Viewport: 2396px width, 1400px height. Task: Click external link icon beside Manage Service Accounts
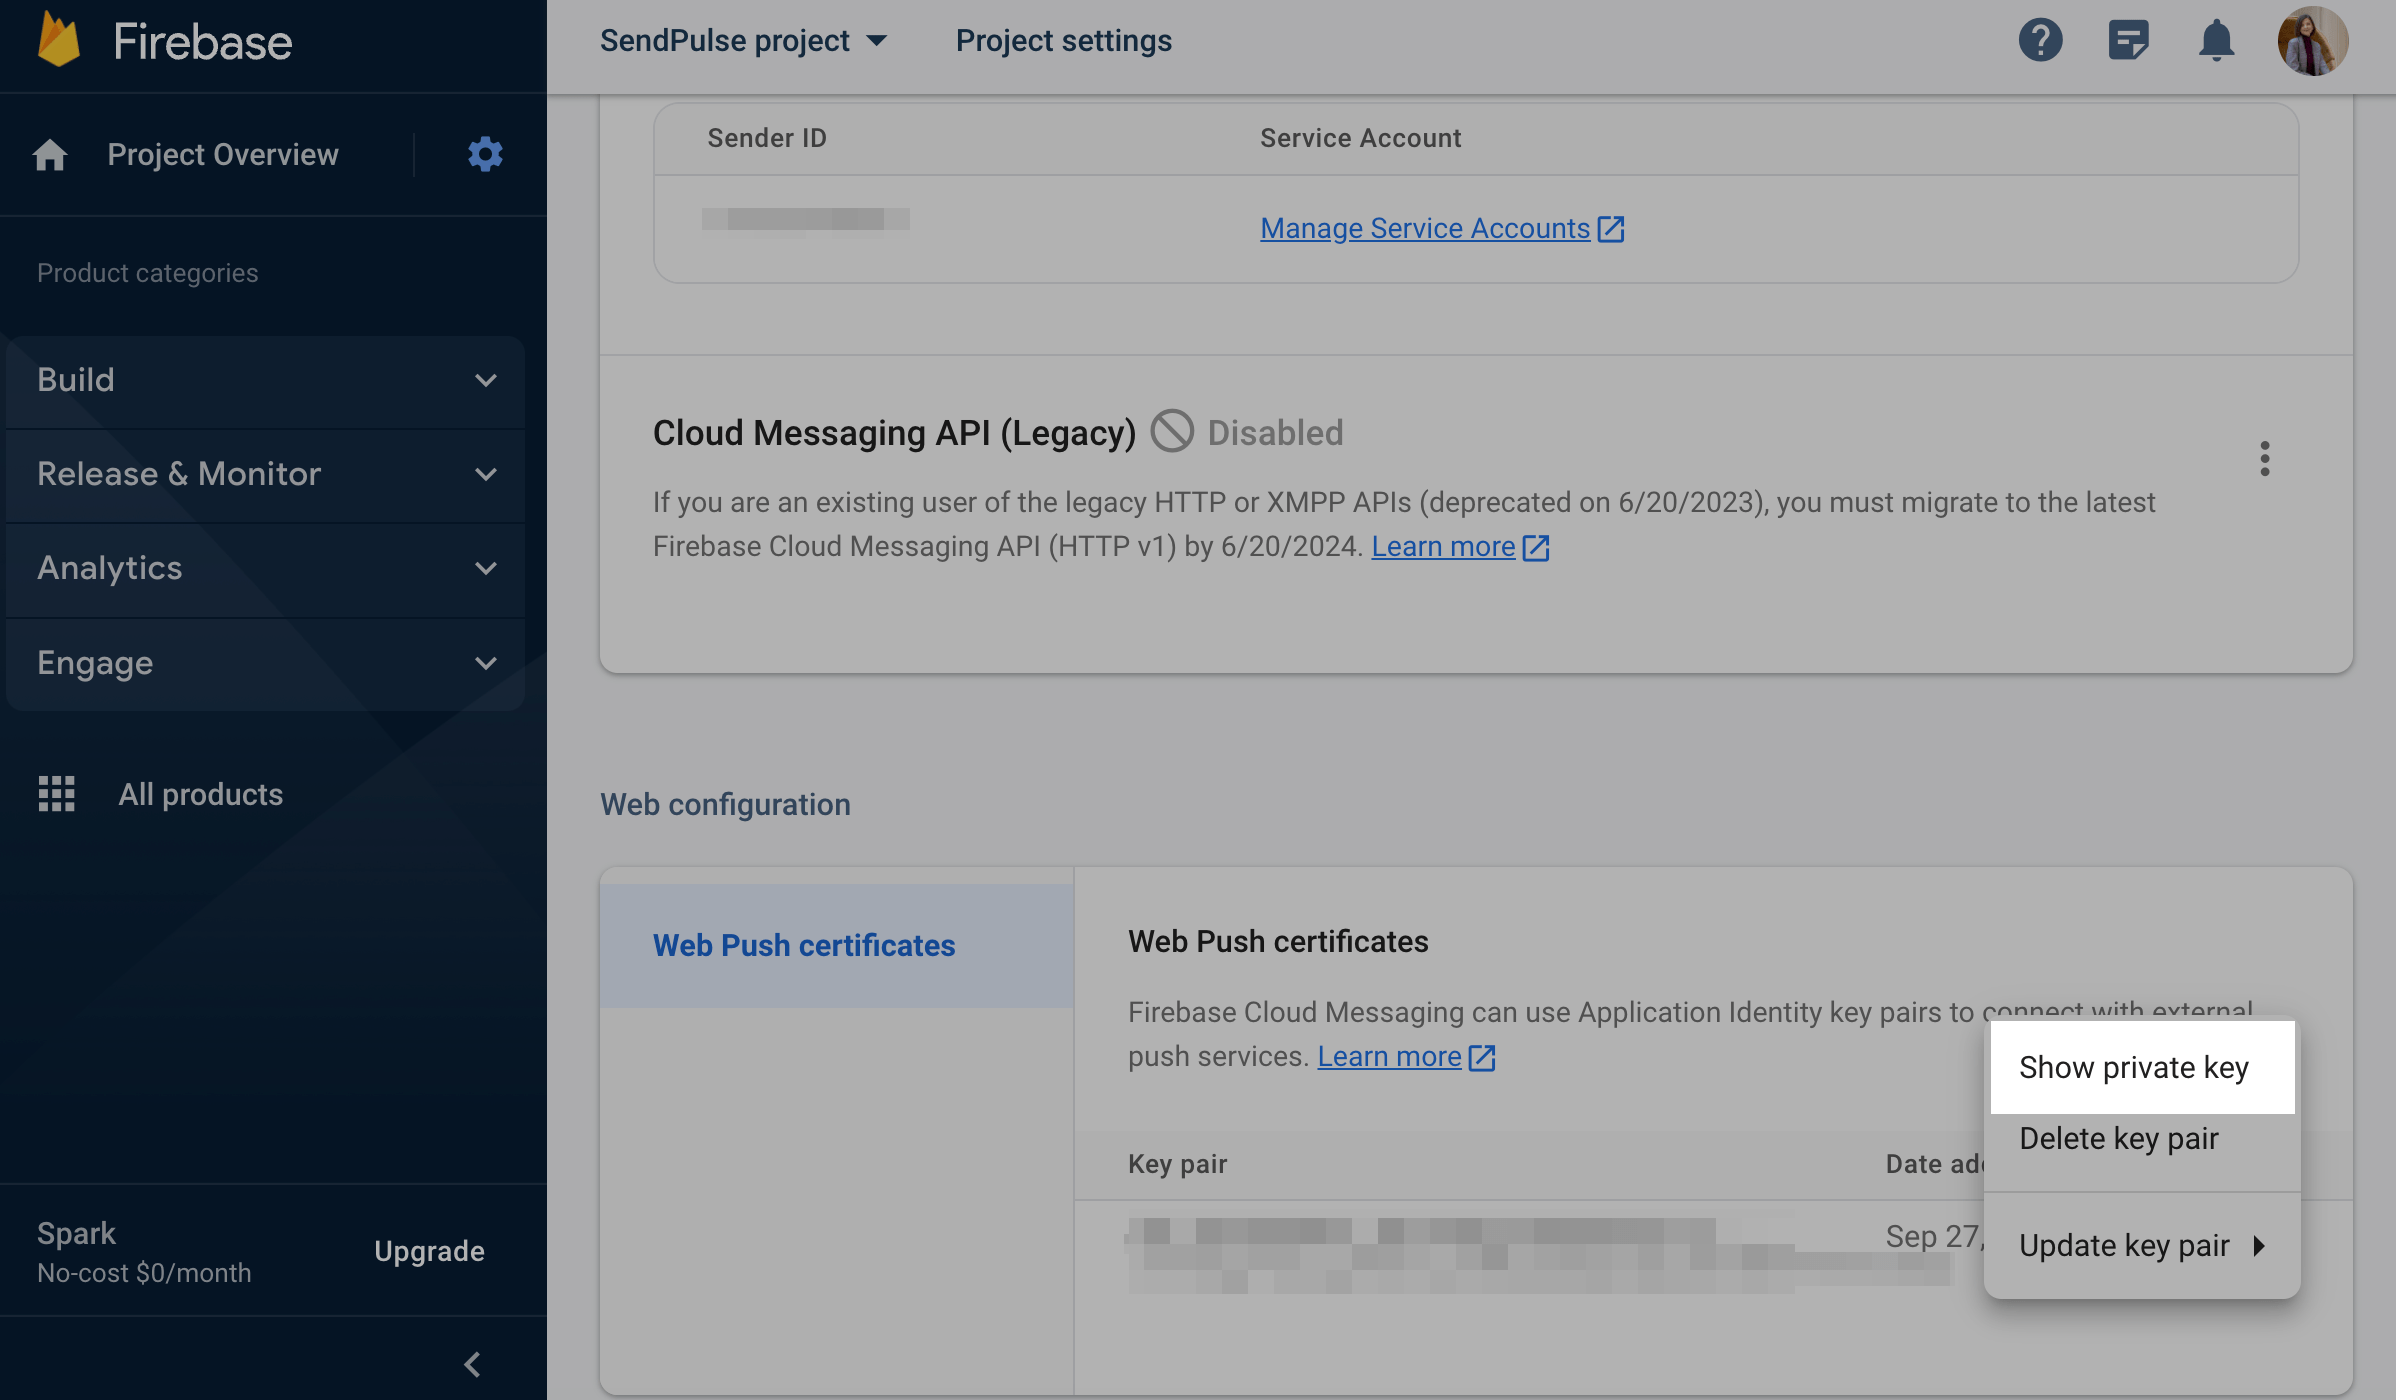click(1611, 229)
